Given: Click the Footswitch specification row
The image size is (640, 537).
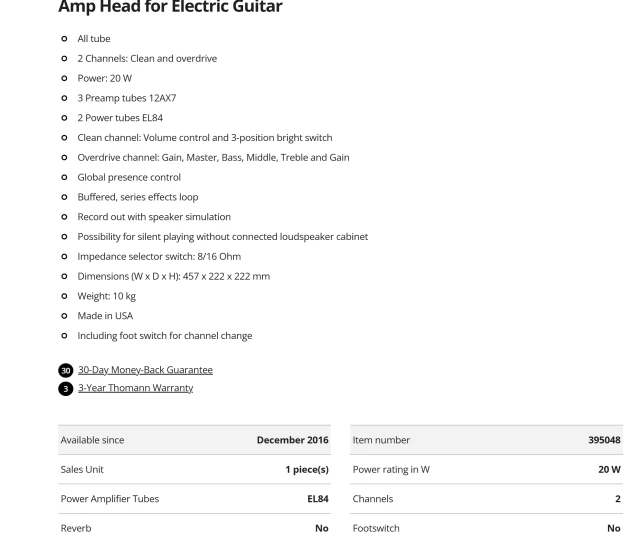Looking at the screenshot, I should coord(487,526).
